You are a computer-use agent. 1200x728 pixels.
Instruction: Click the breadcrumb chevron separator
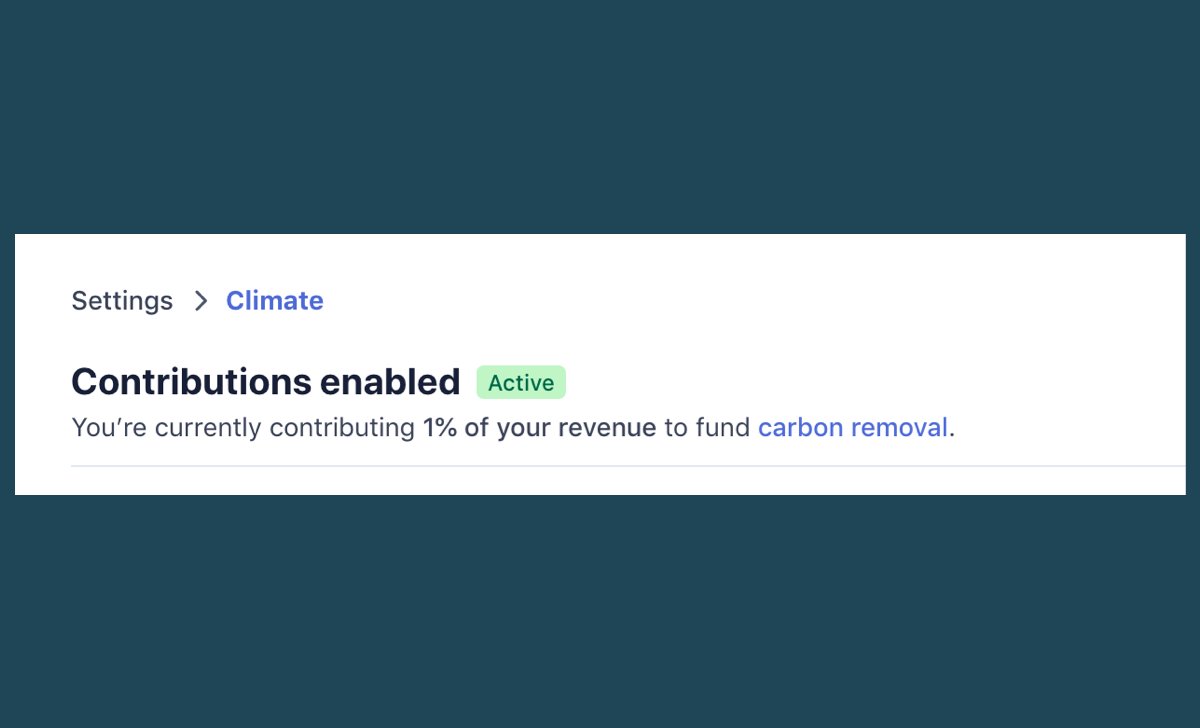coord(201,301)
